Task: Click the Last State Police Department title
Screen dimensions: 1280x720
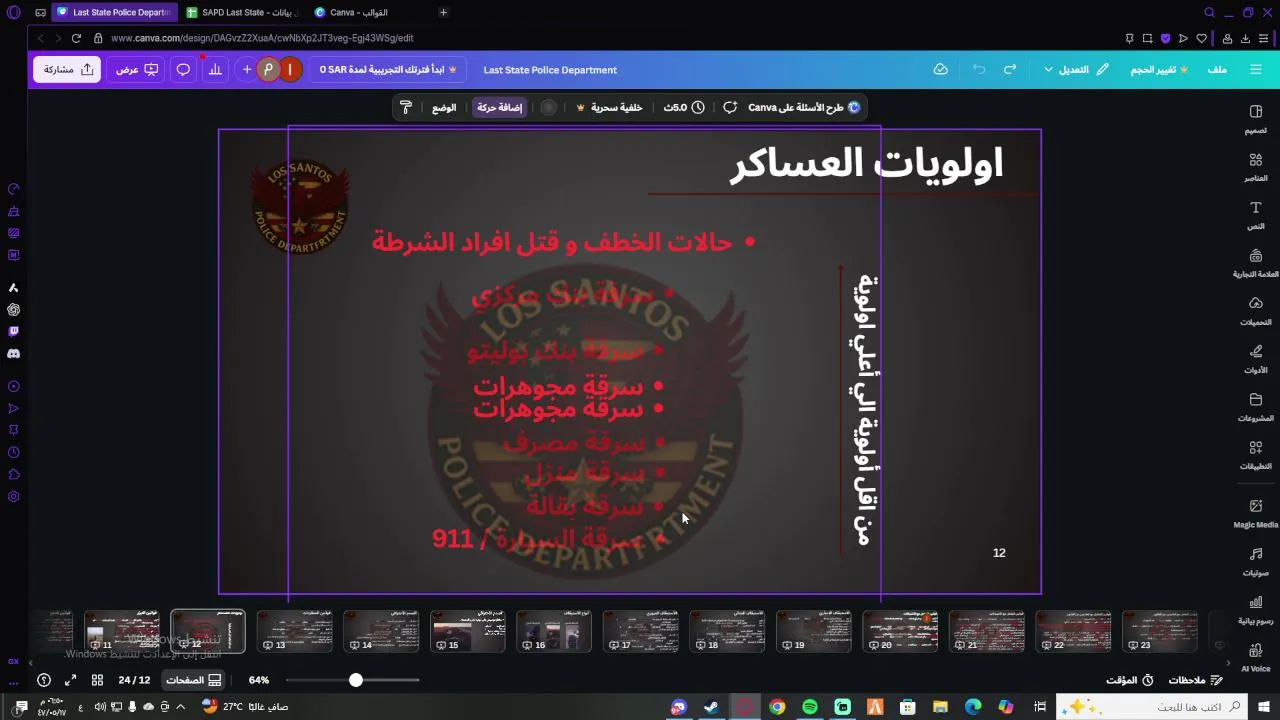Action: coord(550,70)
